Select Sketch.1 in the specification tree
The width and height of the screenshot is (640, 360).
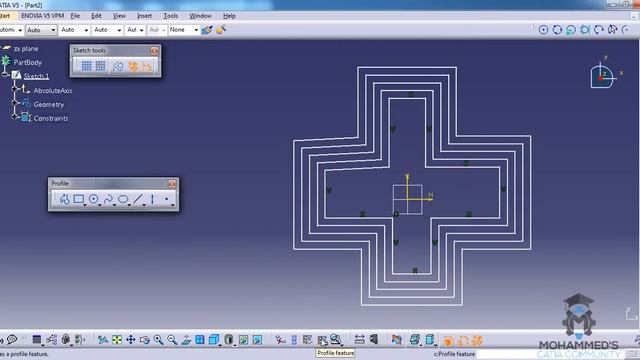[36, 76]
